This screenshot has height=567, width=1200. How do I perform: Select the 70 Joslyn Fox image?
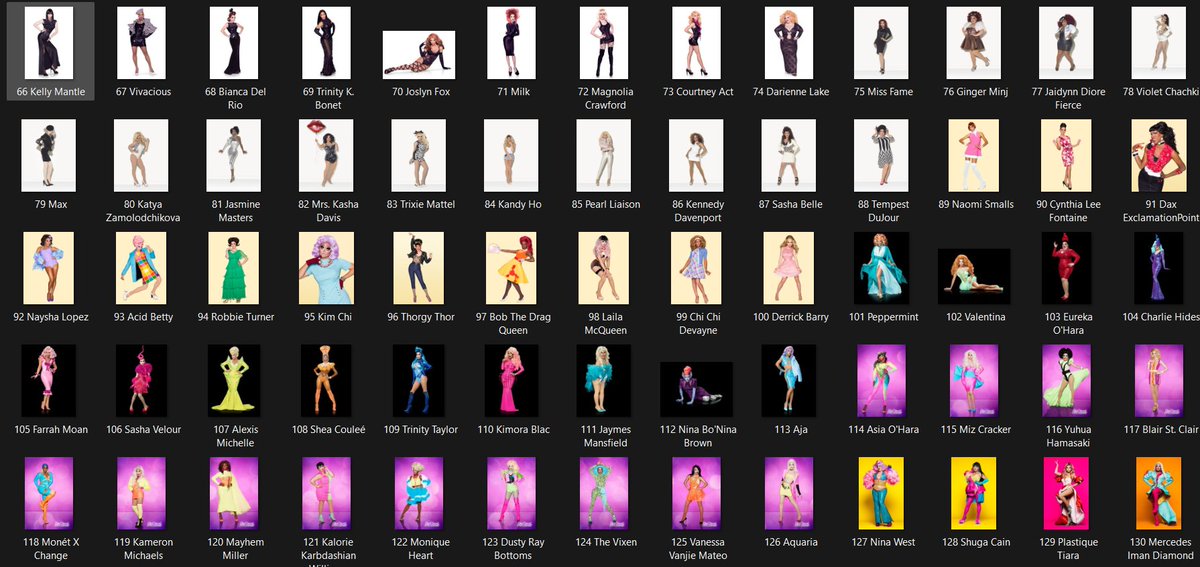419,54
